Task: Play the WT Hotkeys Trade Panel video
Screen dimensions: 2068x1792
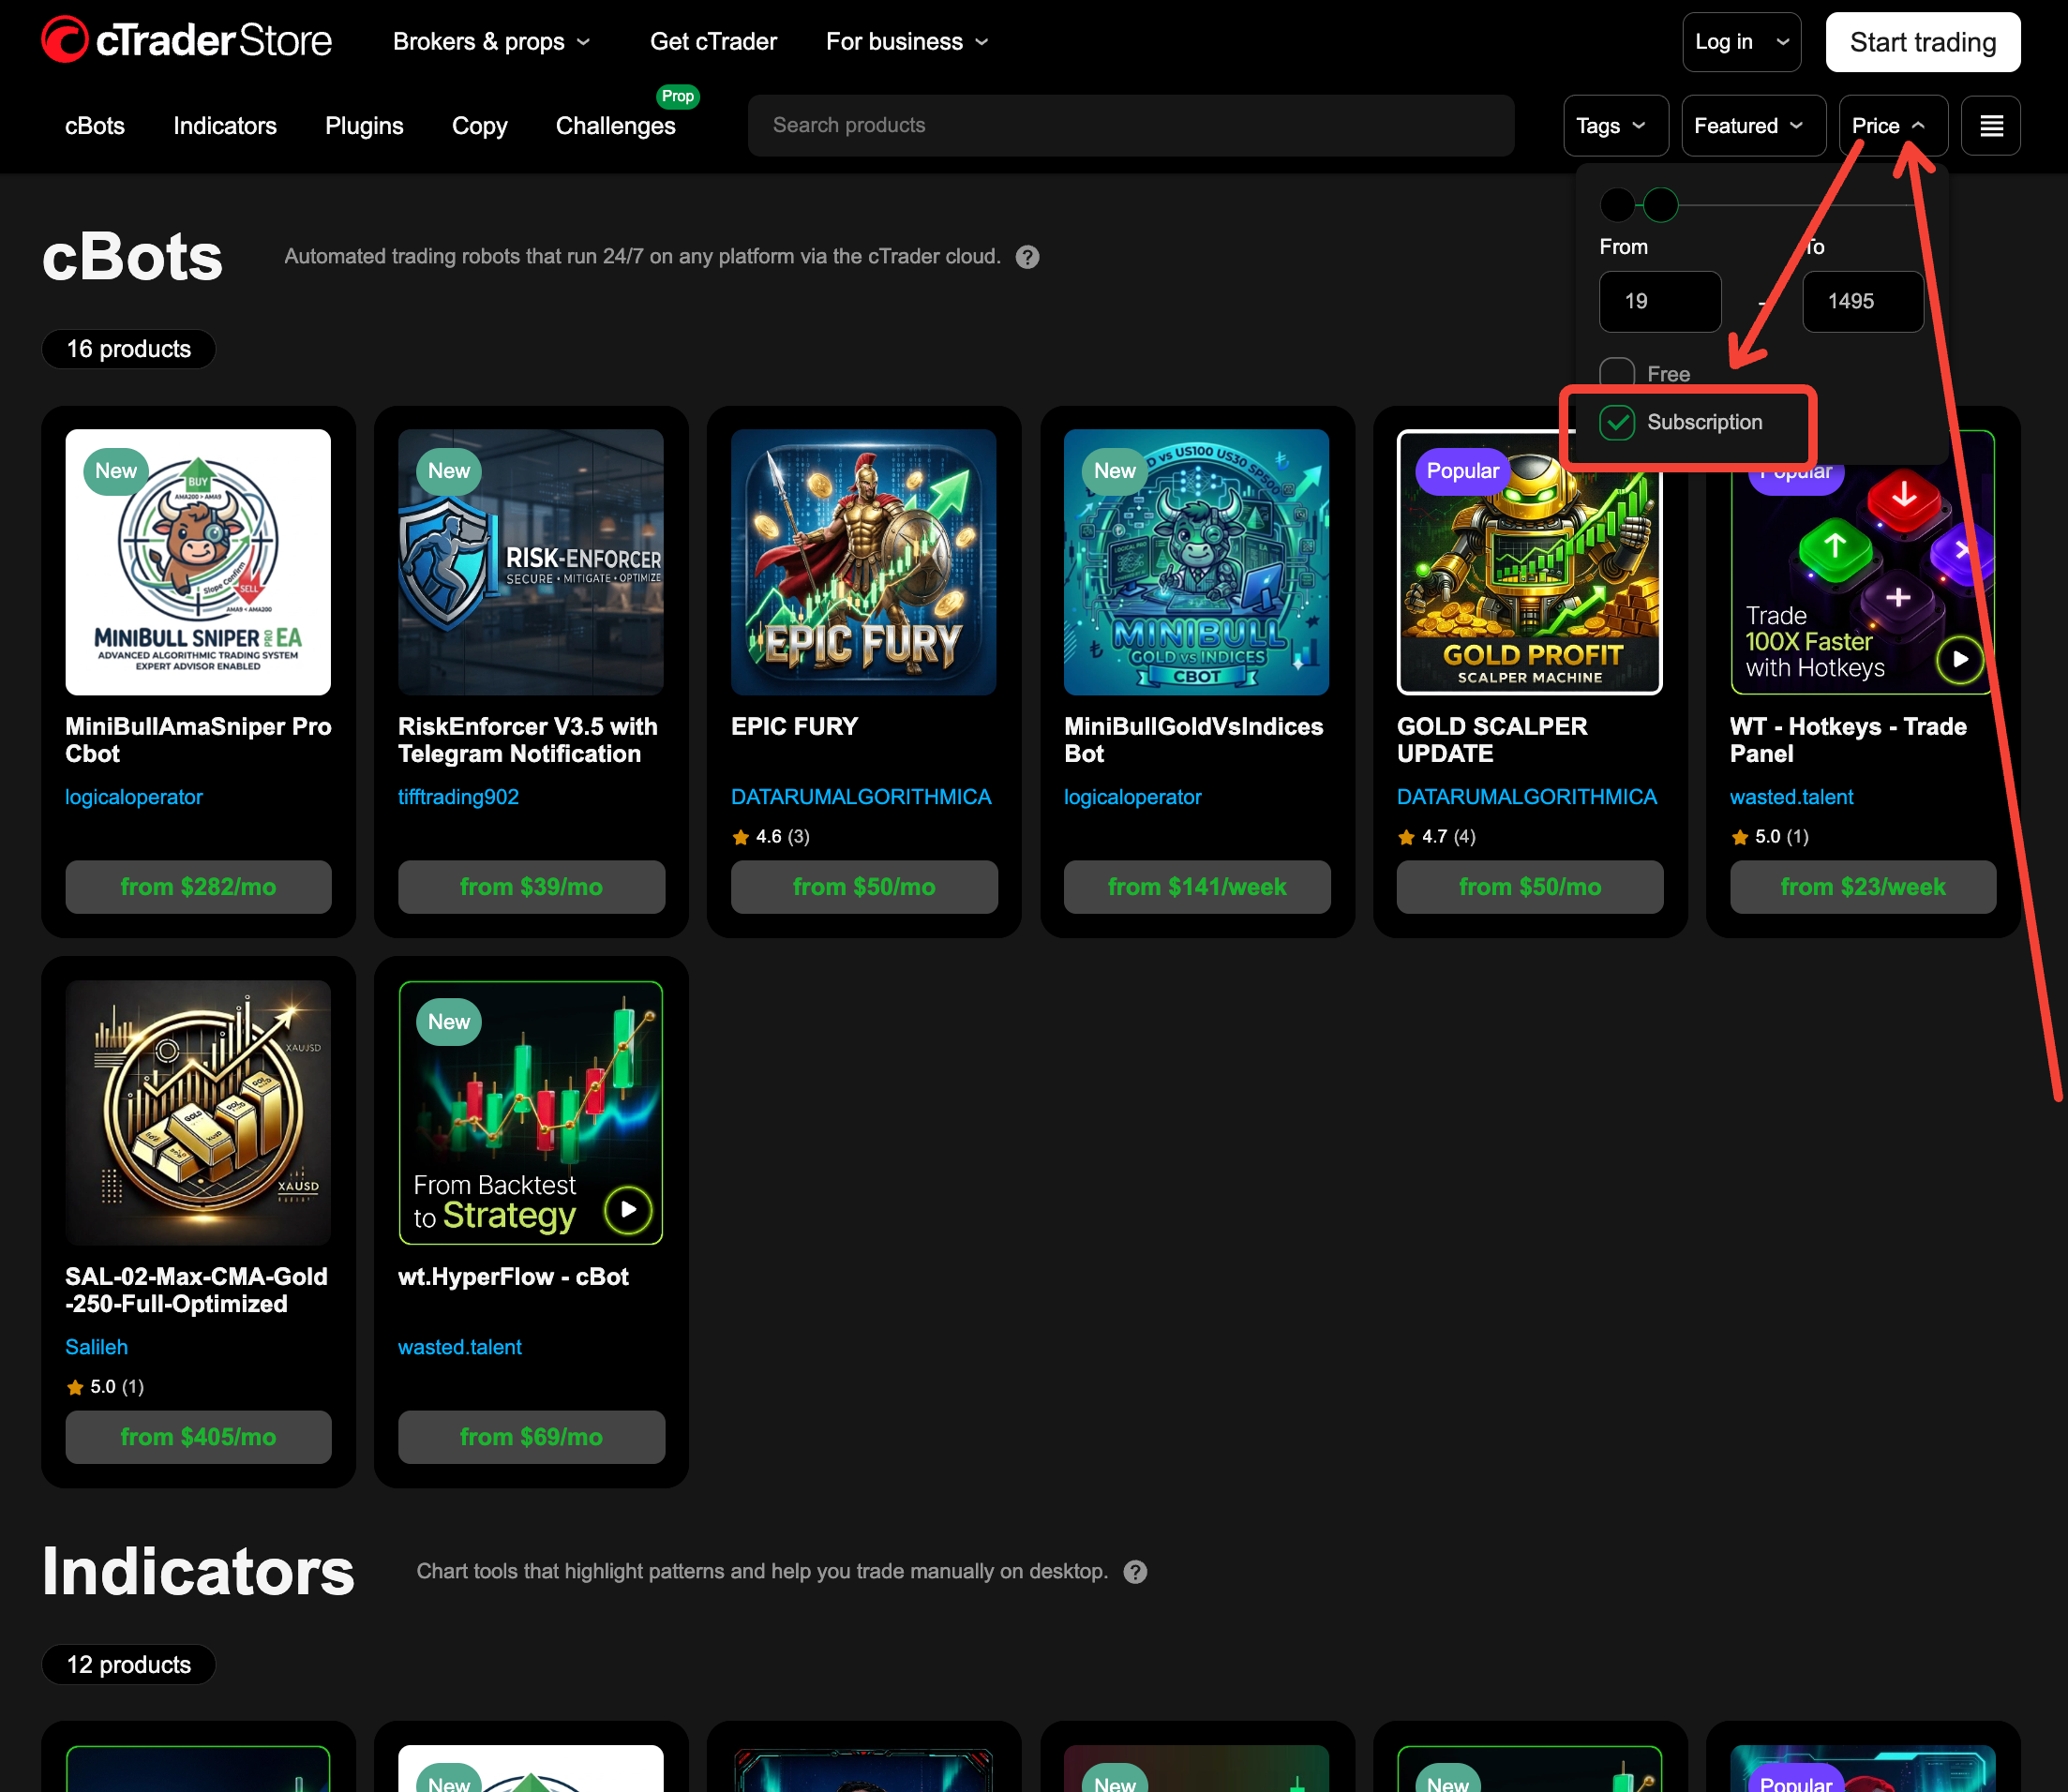Action: click(1960, 659)
